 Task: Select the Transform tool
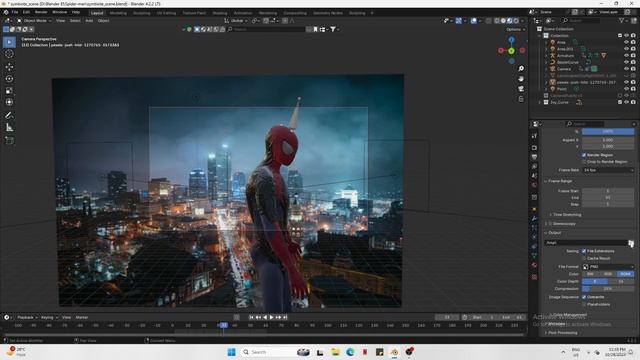pos(9,102)
